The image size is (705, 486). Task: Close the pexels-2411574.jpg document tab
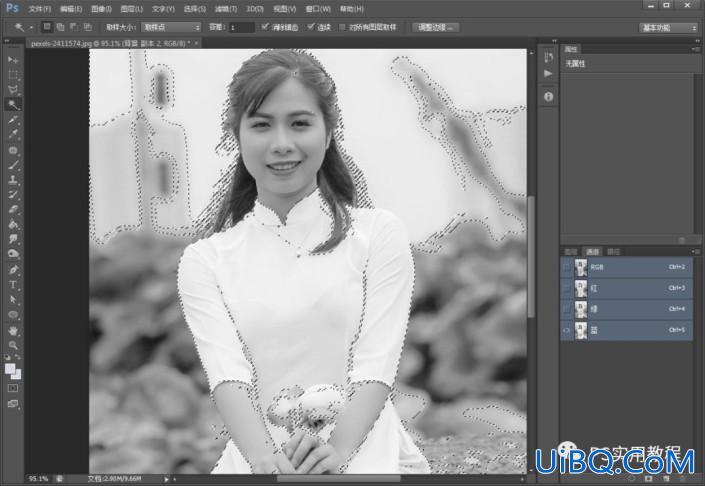[196, 43]
